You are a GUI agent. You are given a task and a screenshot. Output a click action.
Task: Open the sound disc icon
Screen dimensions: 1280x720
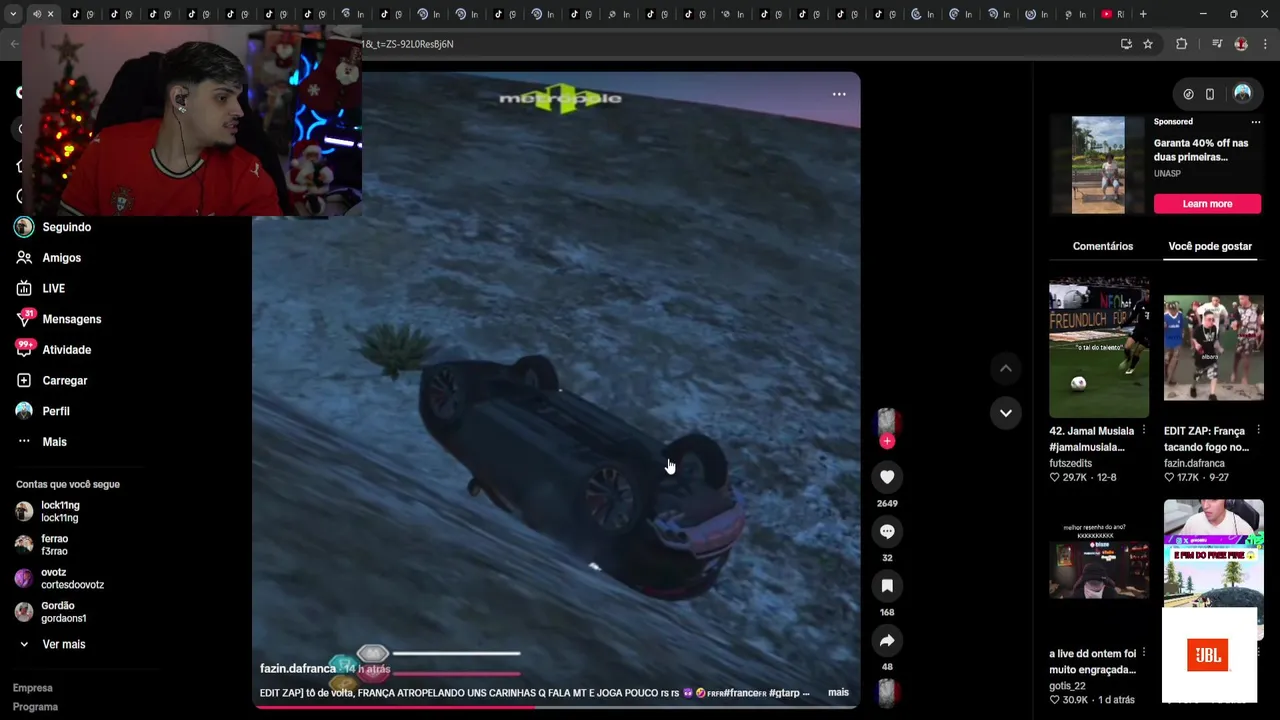[x=887, y=692]
